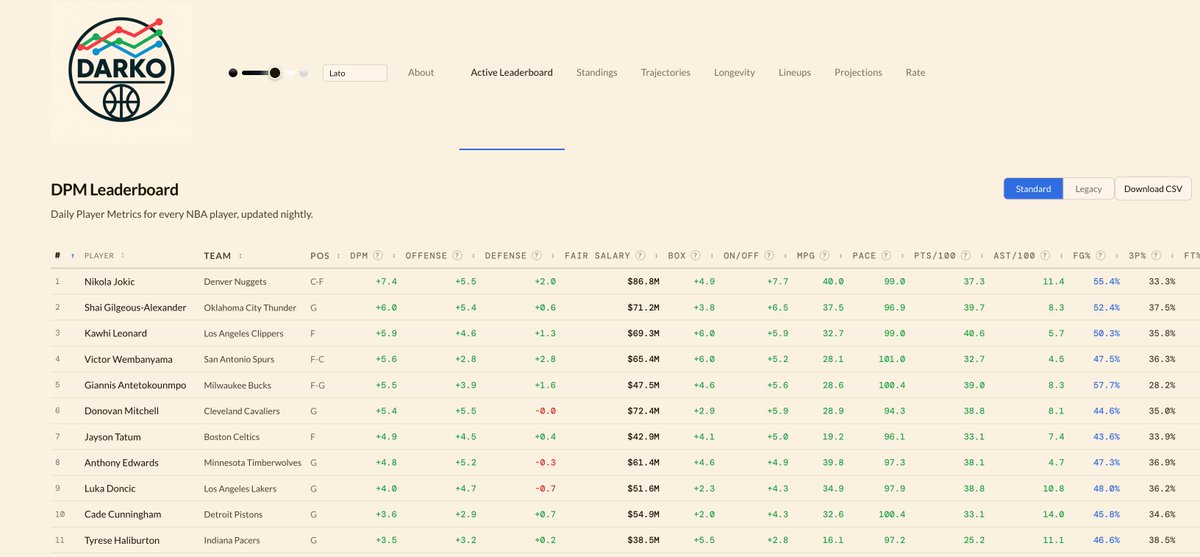This screenshot has height=557, width=1200.
Task: Open the FG% column help icon
Action: (x=1100, y=255)
